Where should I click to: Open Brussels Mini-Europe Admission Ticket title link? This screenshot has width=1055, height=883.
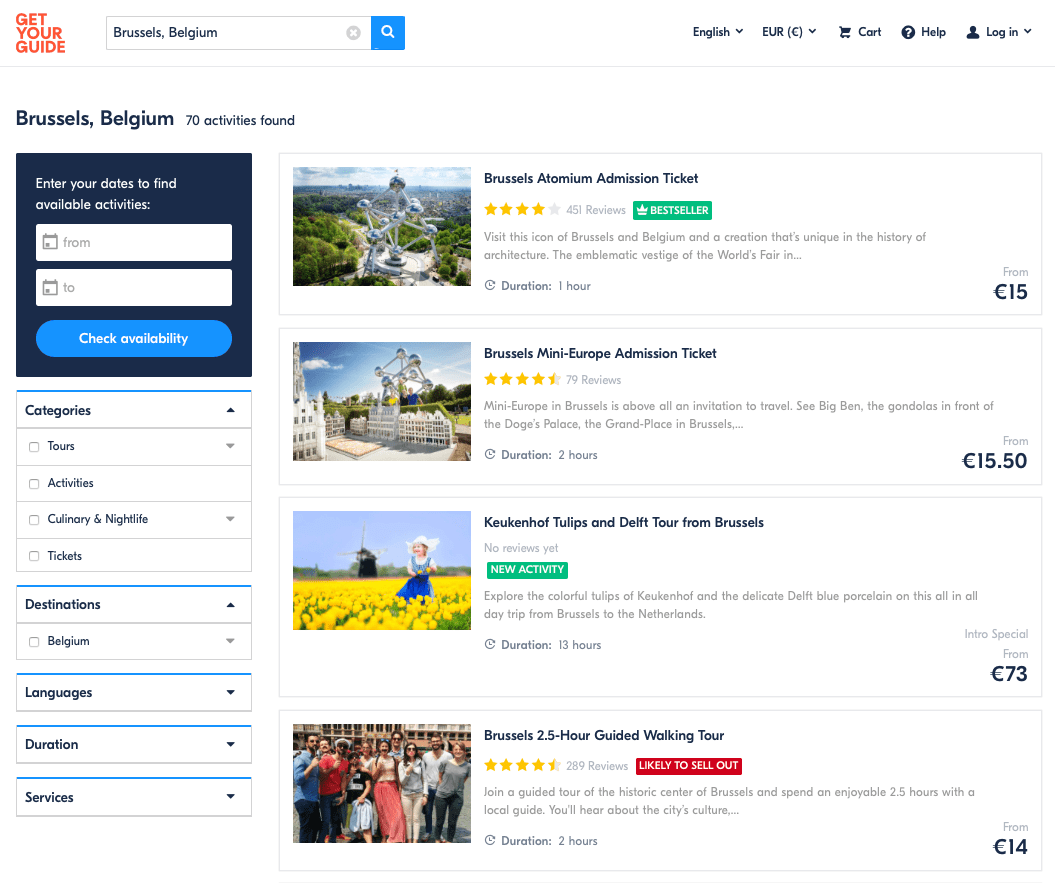click(600, 353)
